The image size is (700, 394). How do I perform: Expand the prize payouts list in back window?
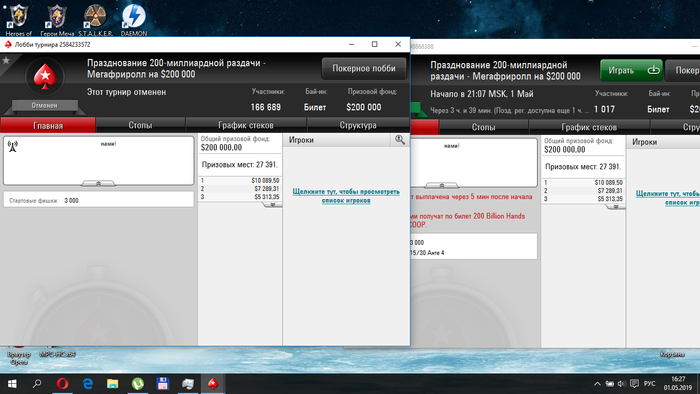(x=616, y=207)
